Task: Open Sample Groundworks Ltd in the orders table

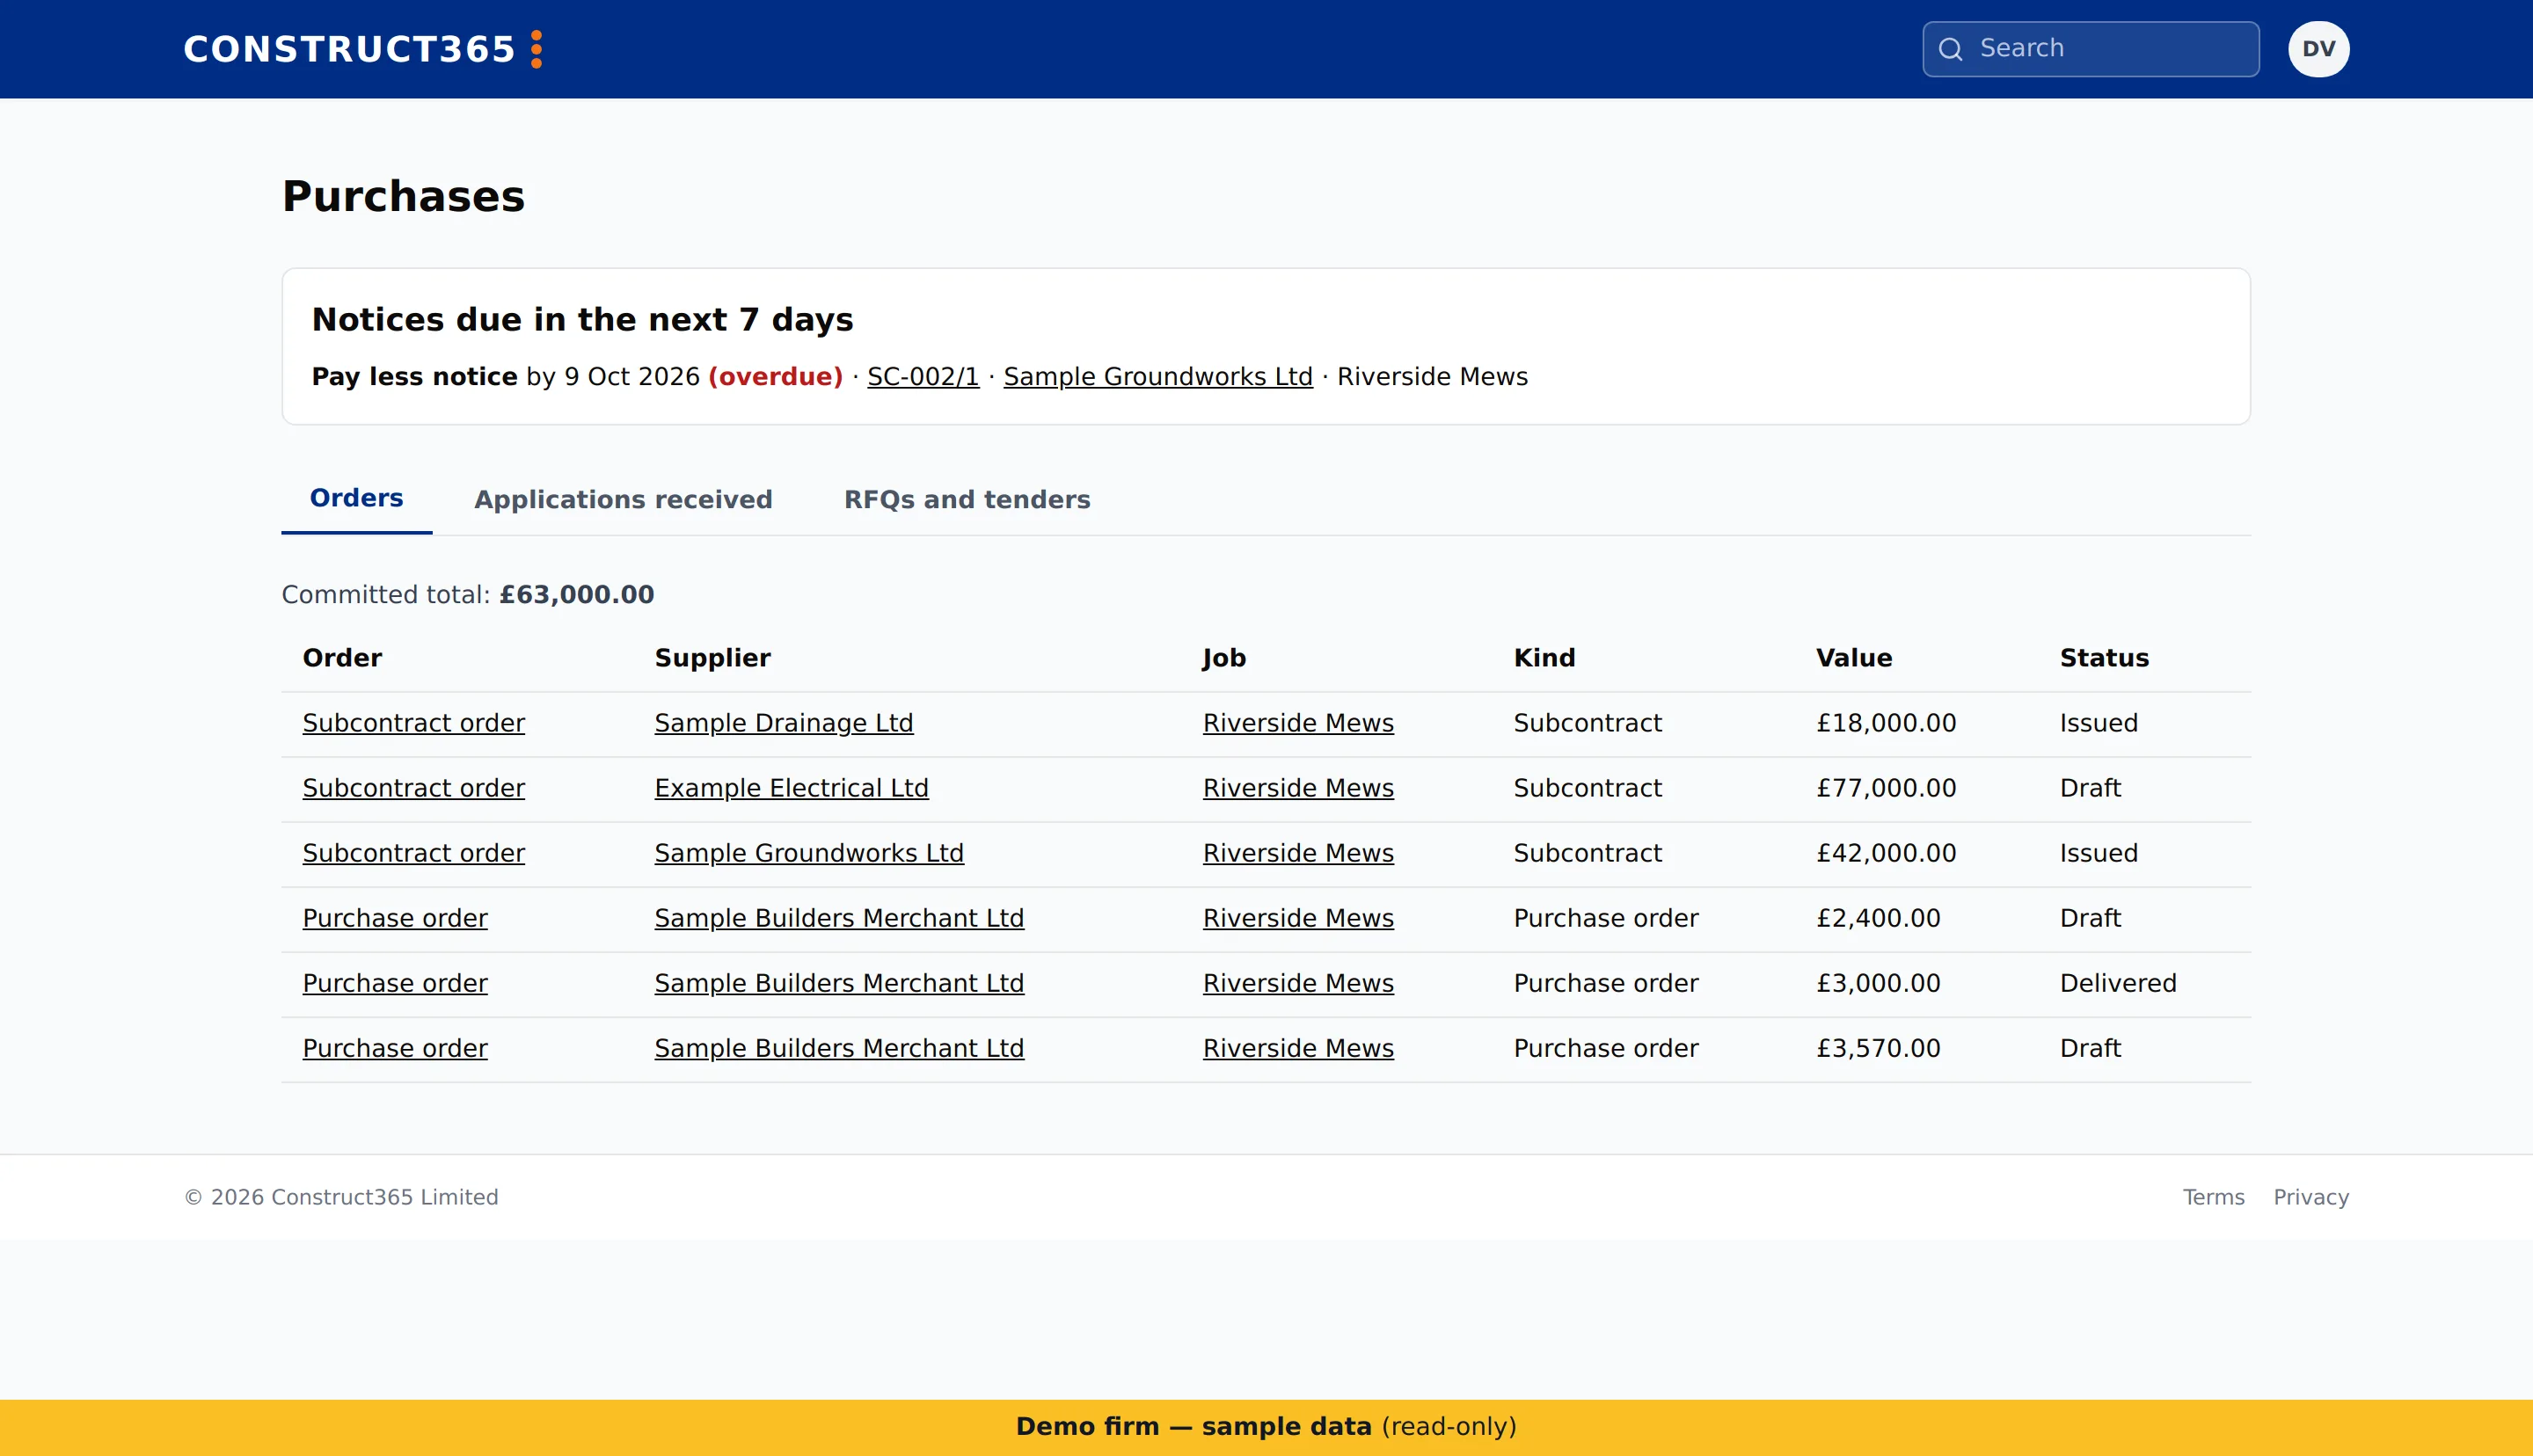Action: (x=809, y=853)
